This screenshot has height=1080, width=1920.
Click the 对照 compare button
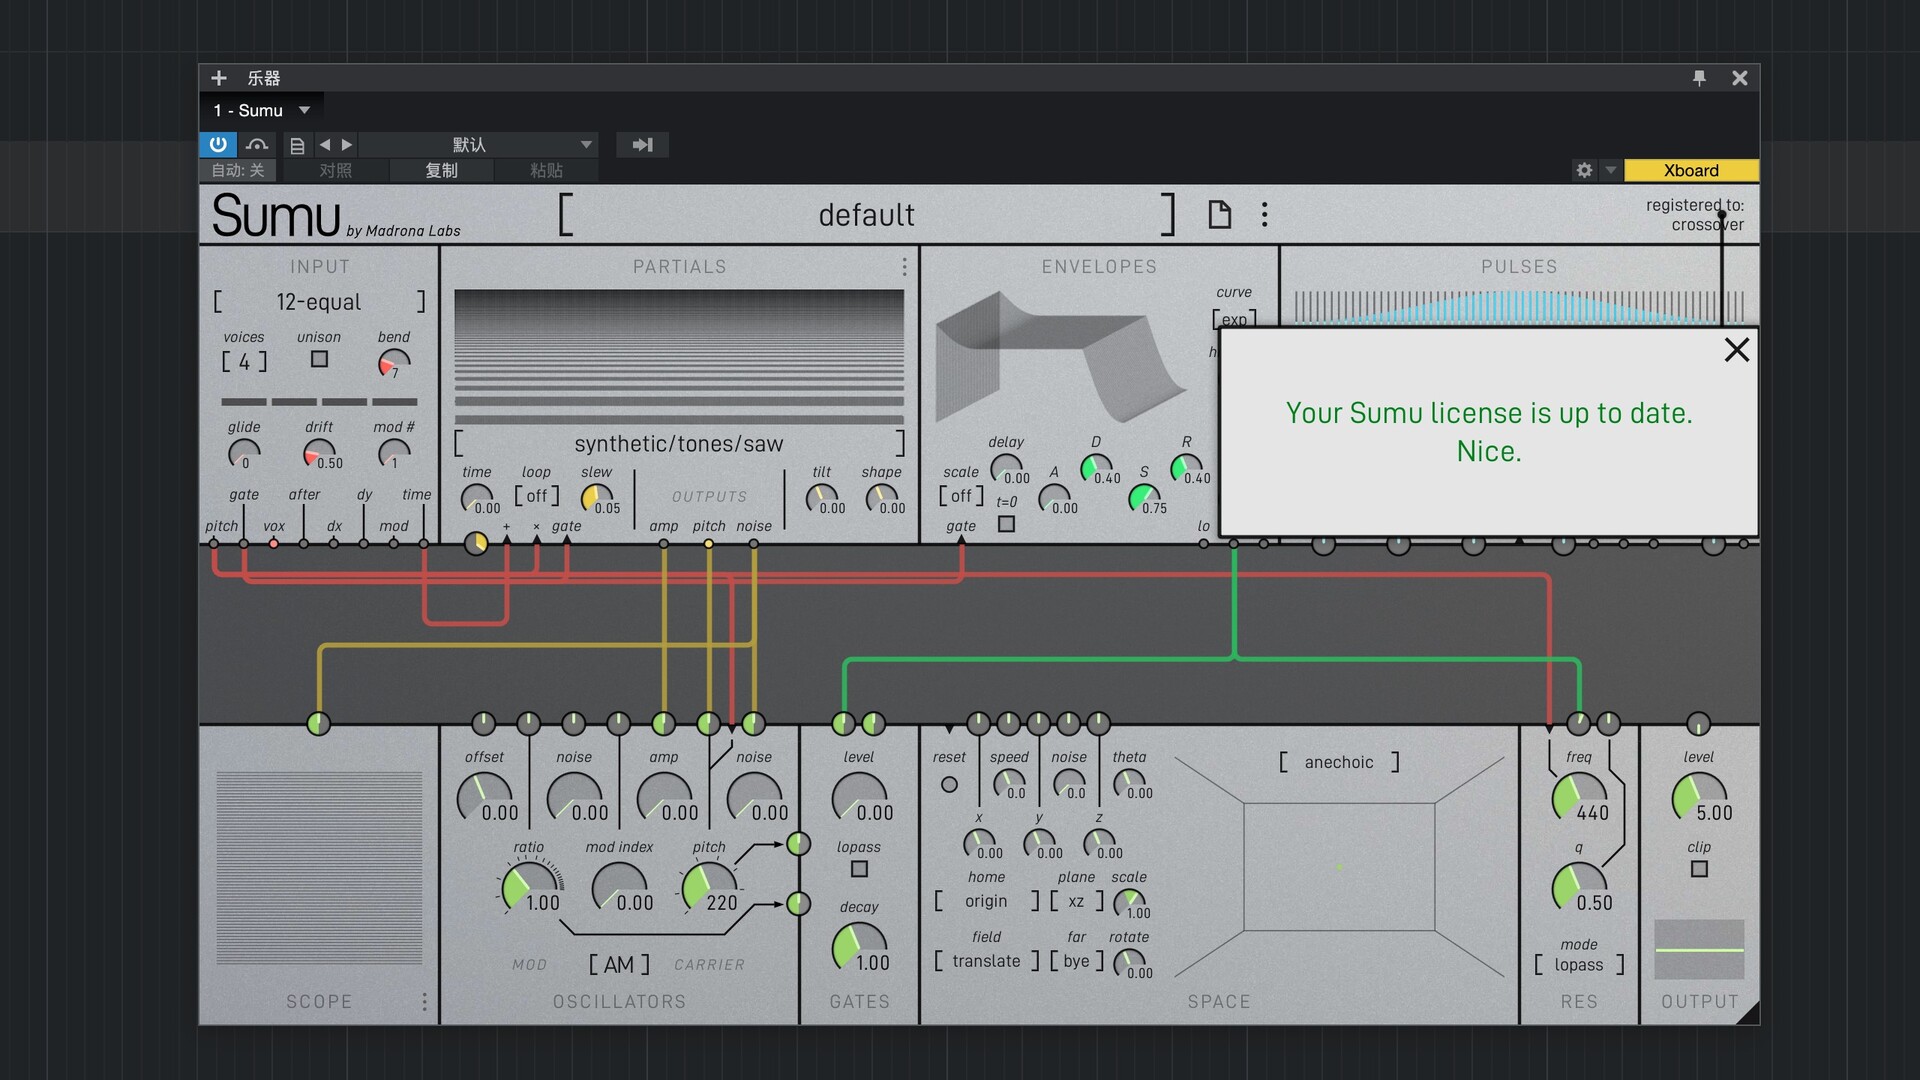[336, 170]
